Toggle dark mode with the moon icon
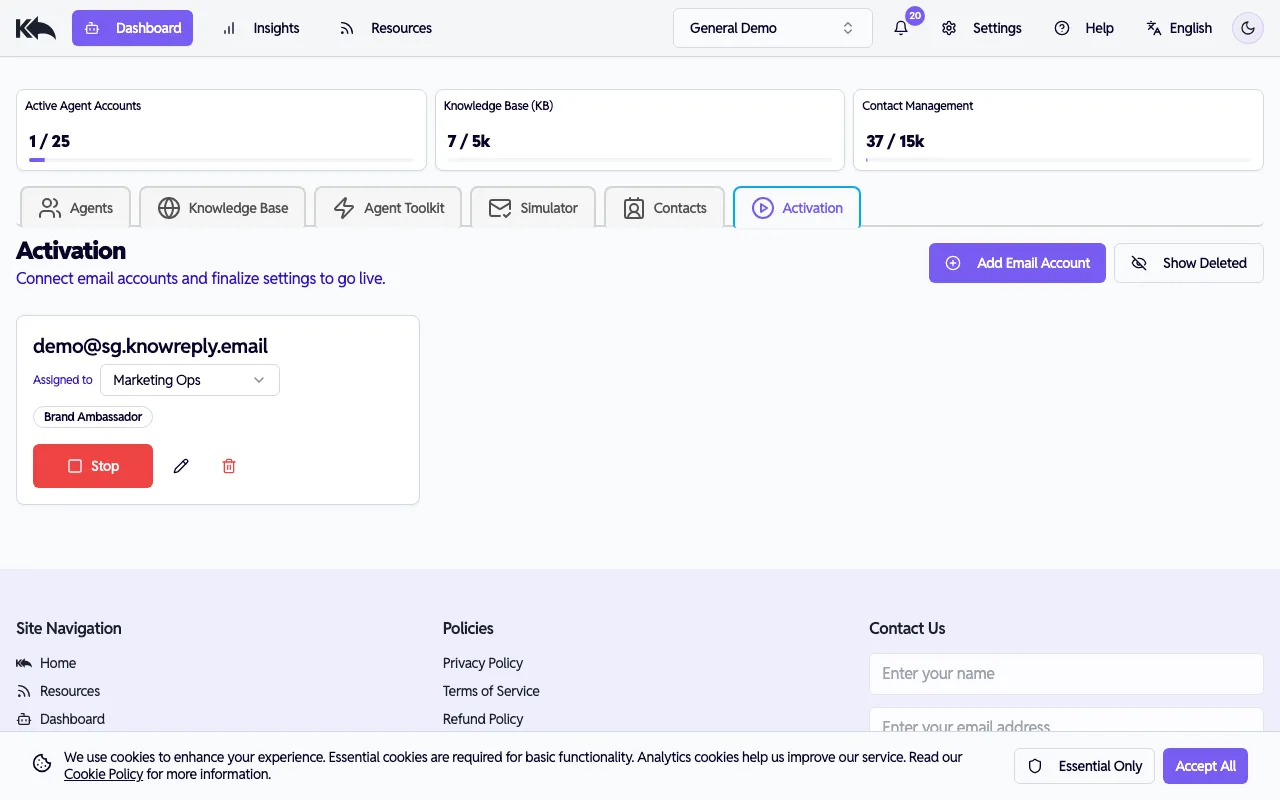 [x=1247, y=28]
